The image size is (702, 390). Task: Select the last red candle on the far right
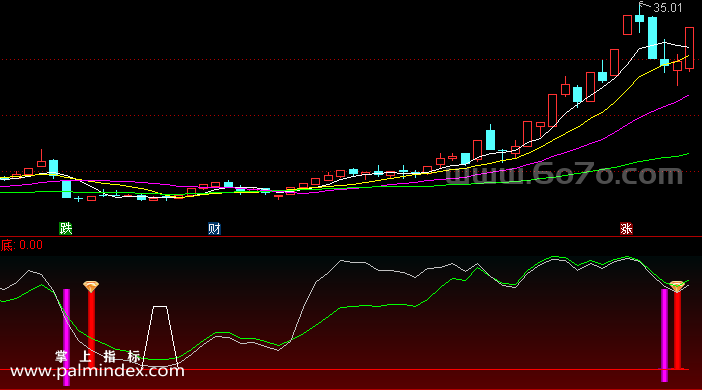pyautogui.click(x=689, y=48)
